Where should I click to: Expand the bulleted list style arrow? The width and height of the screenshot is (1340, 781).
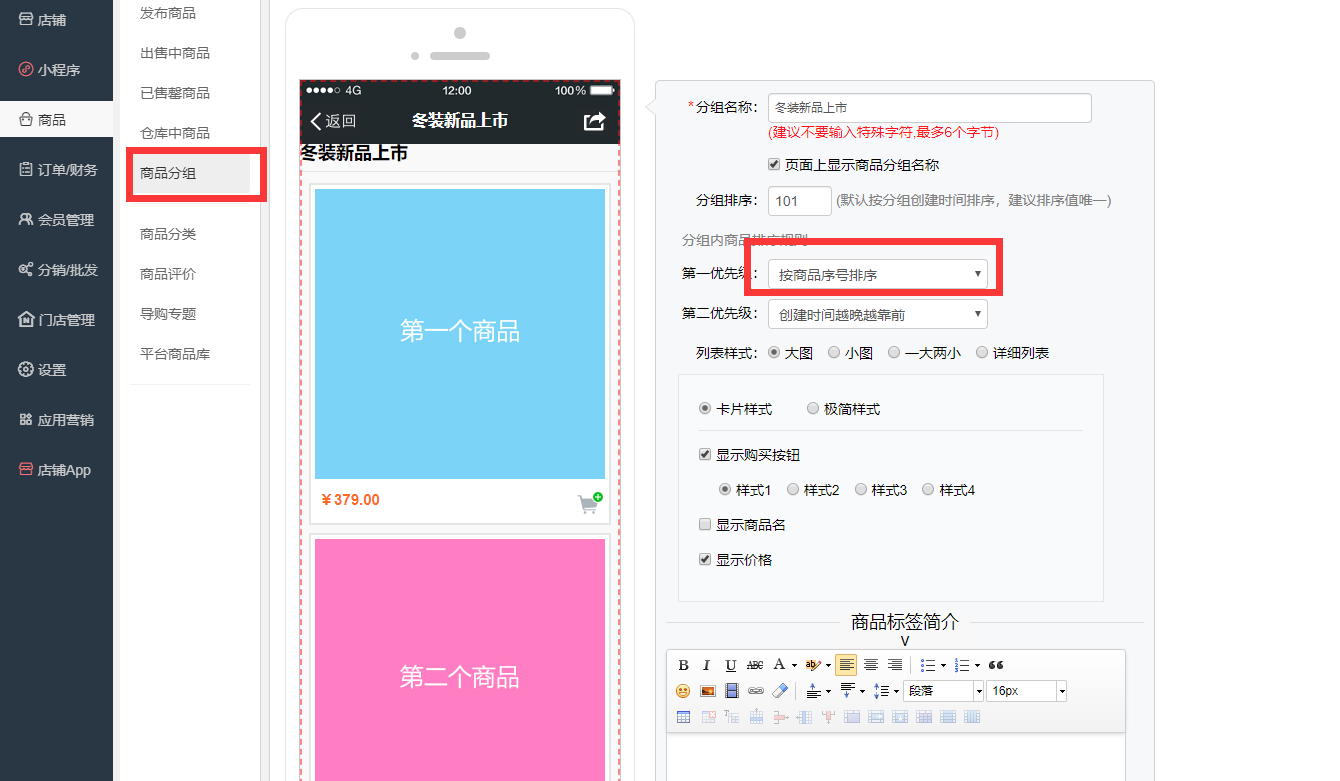pyautogui.click(x=943, y=665)
